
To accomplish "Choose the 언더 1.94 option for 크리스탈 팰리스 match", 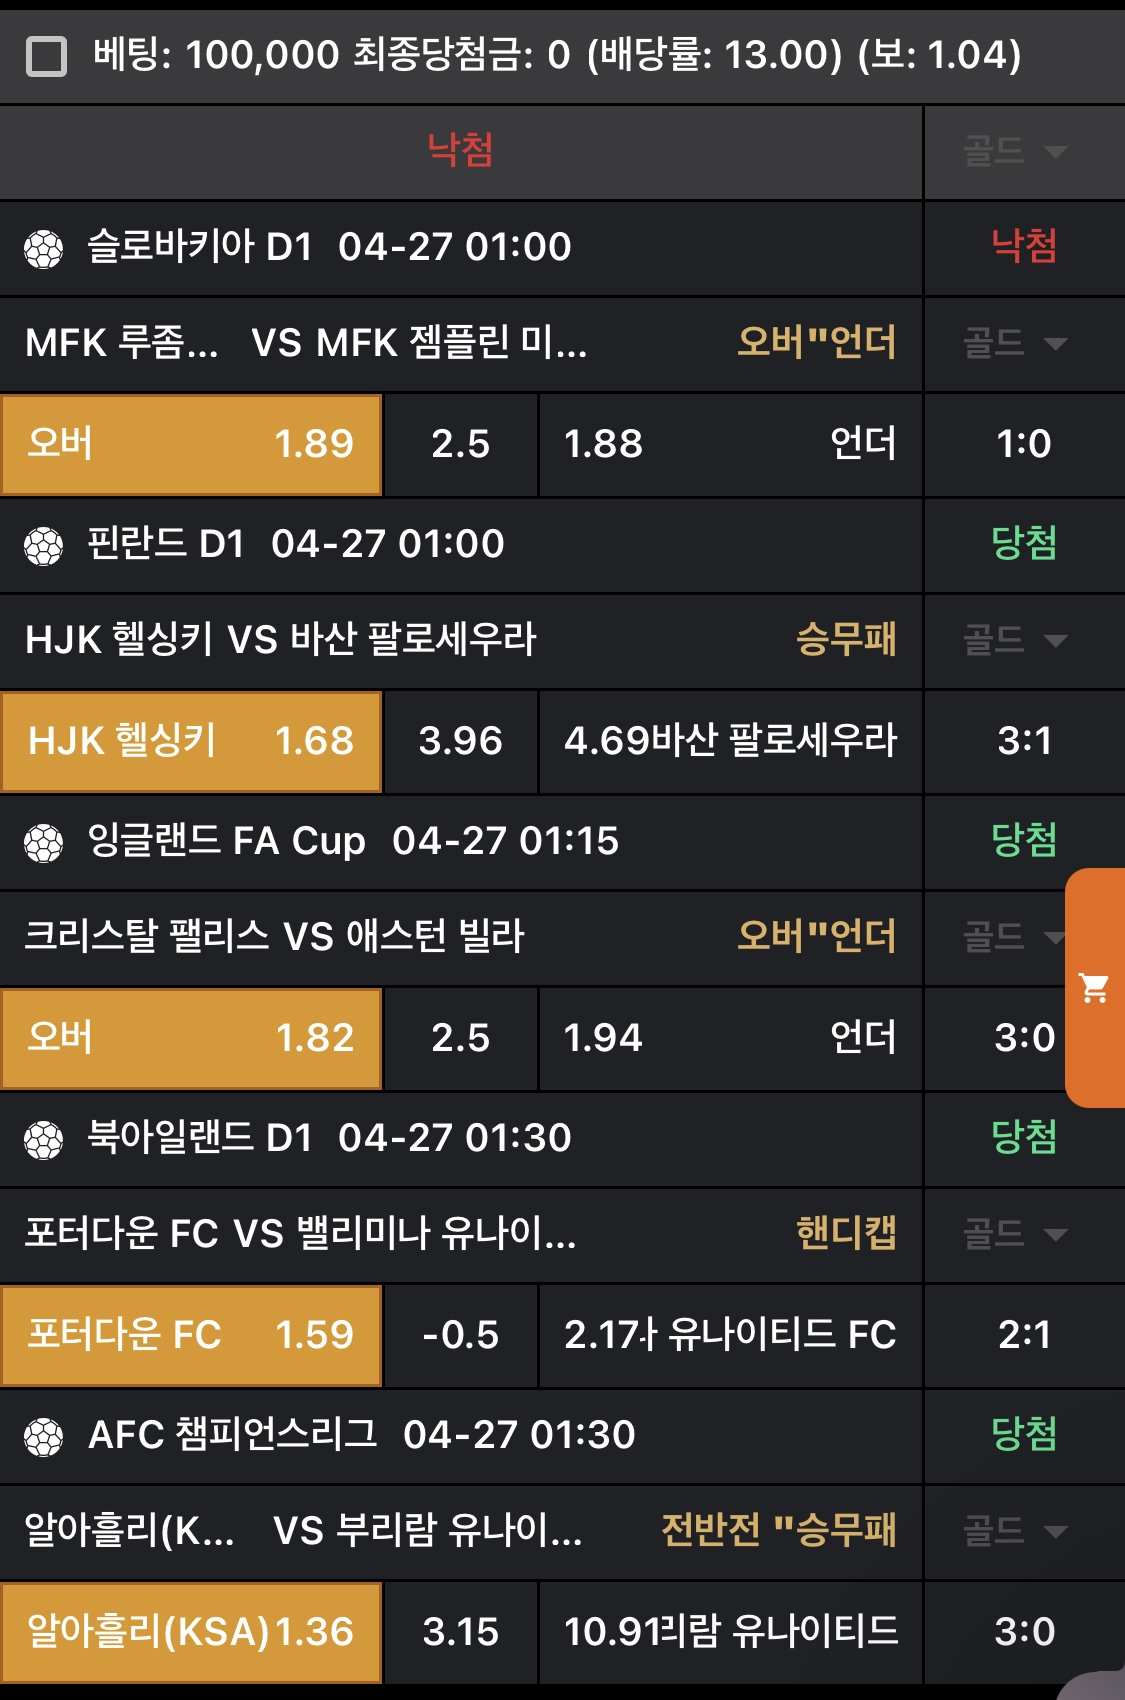I will pos(730,1038).
